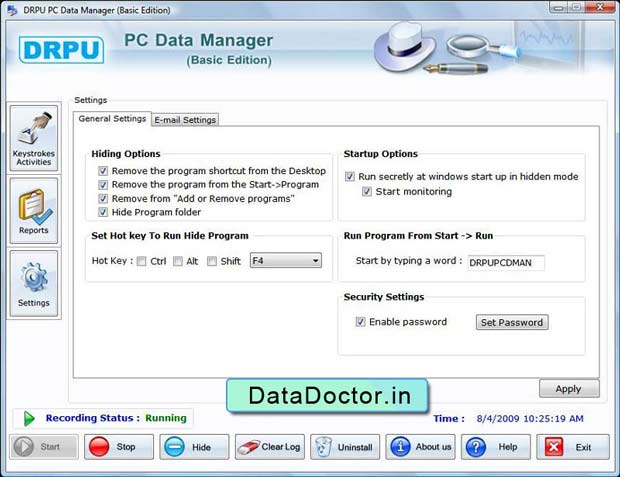The height and width of the screenshot is (477, 620).
Task: Exit the program with the Exit button
Action: 573,447
